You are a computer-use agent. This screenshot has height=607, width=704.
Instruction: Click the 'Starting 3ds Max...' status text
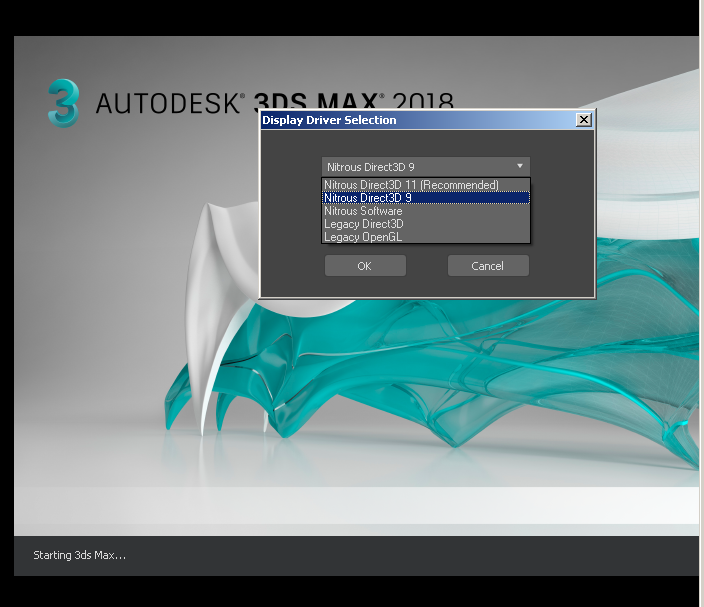79,555
